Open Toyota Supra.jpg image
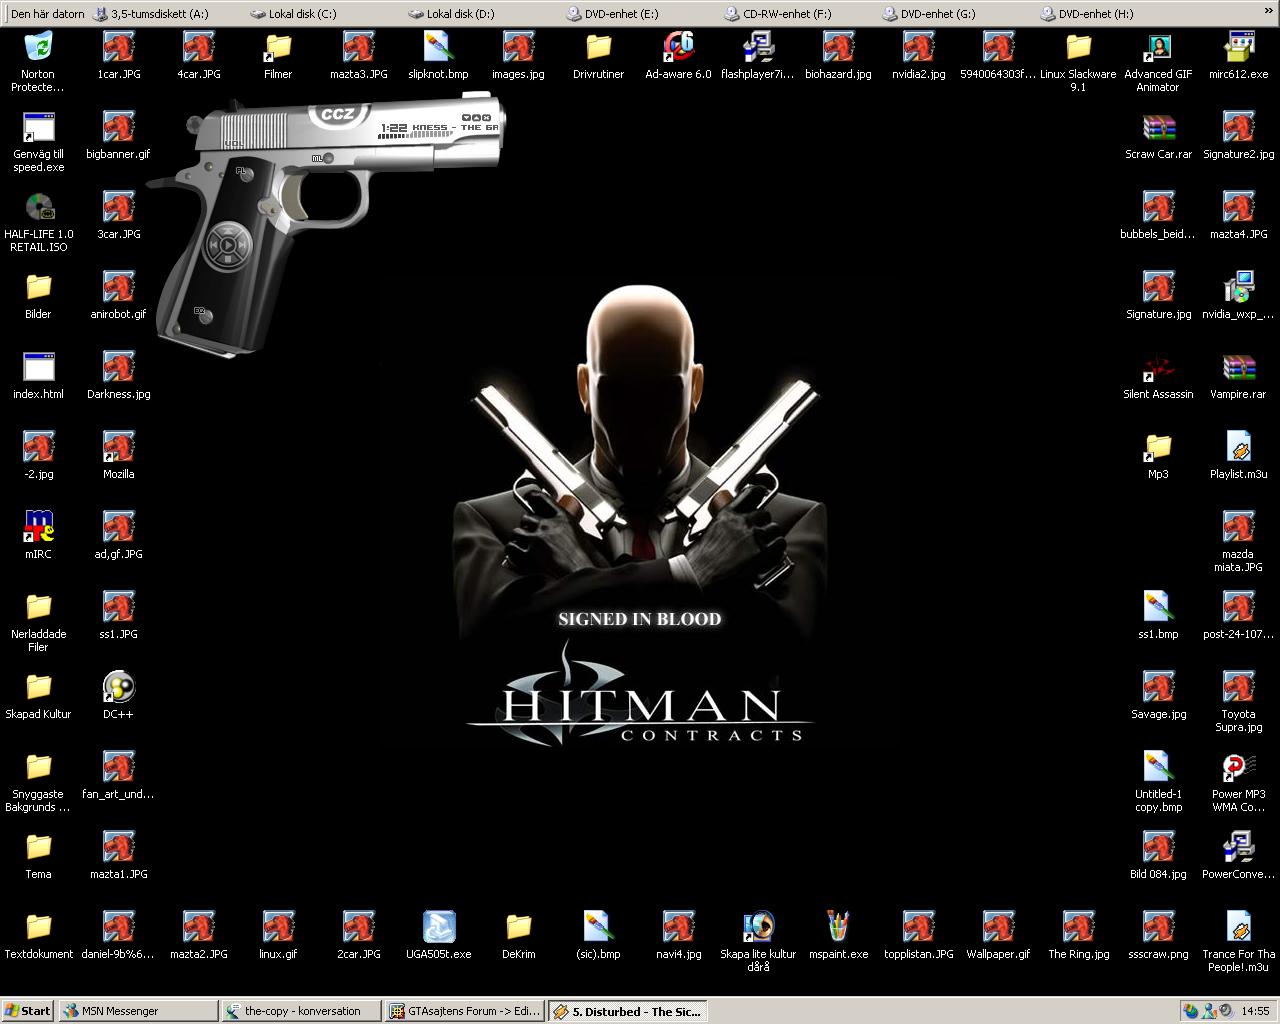Image resolution: width=1280 pixels, height=1024 pixels. tap(1238, 700)
